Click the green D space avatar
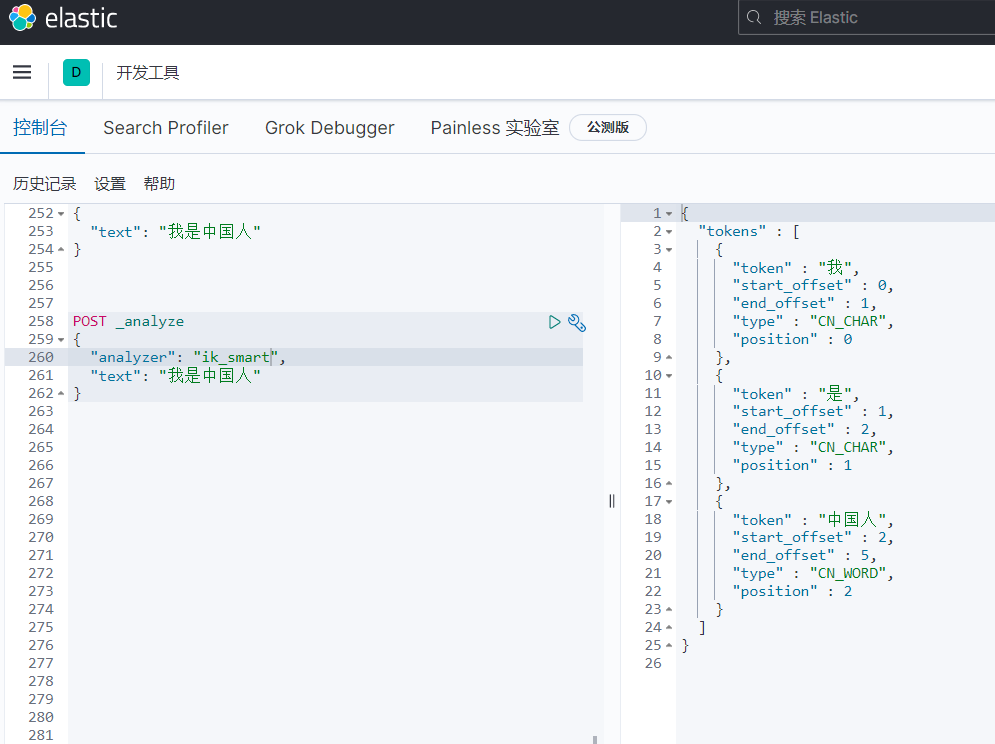This screenshot has width=995, height=744. click(x=76, y=72)
